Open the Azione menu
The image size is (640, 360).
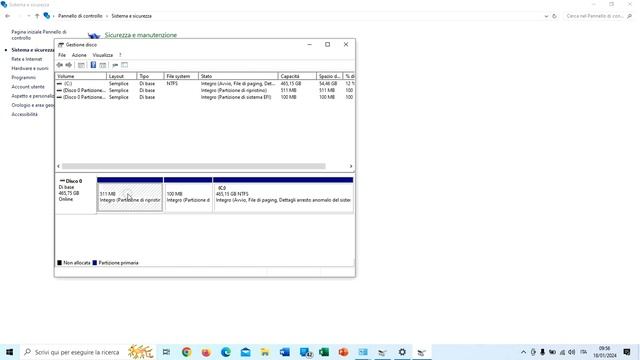79,55
